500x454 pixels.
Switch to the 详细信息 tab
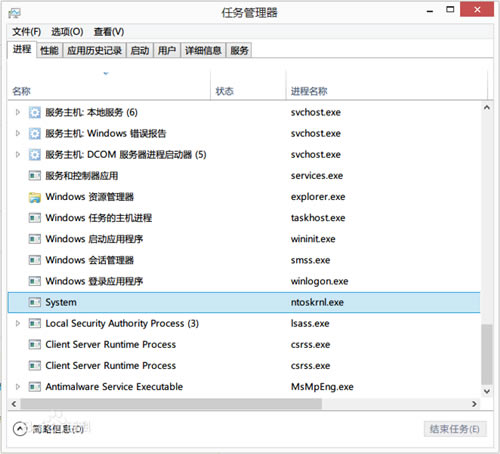pyautogui.click(x=203, y=51)
